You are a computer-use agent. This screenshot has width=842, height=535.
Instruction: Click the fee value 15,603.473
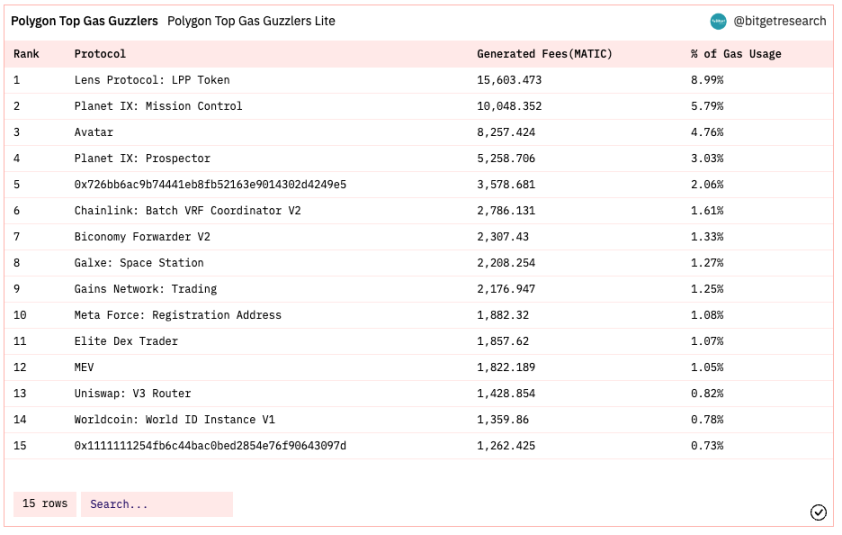[510, 80]
